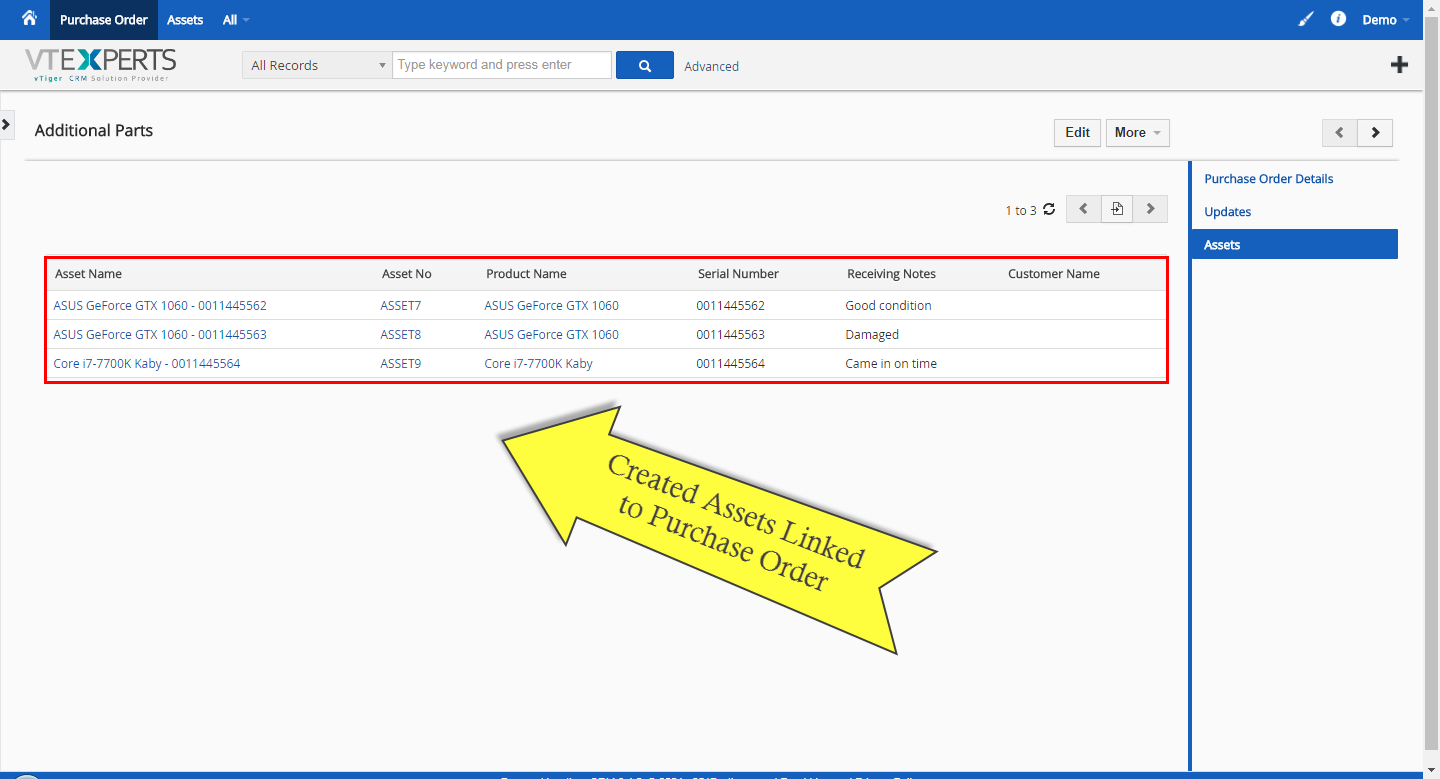The width and height of the screenshot is (1440, 779).
Task: Click the Edit button
Action: click(1078, 132)
